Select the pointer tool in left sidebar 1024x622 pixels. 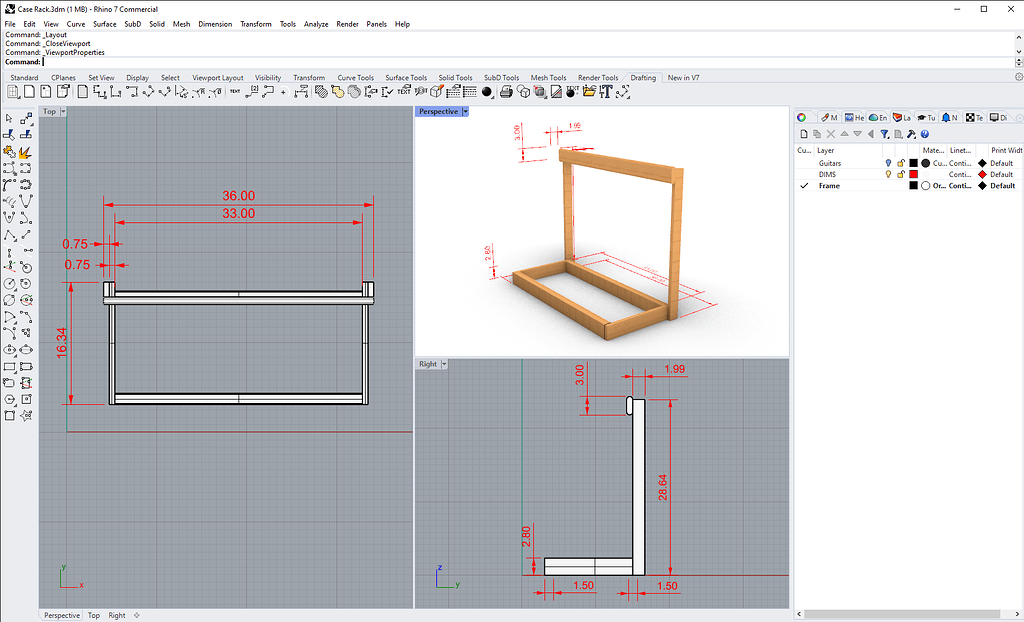click(9, 119)
